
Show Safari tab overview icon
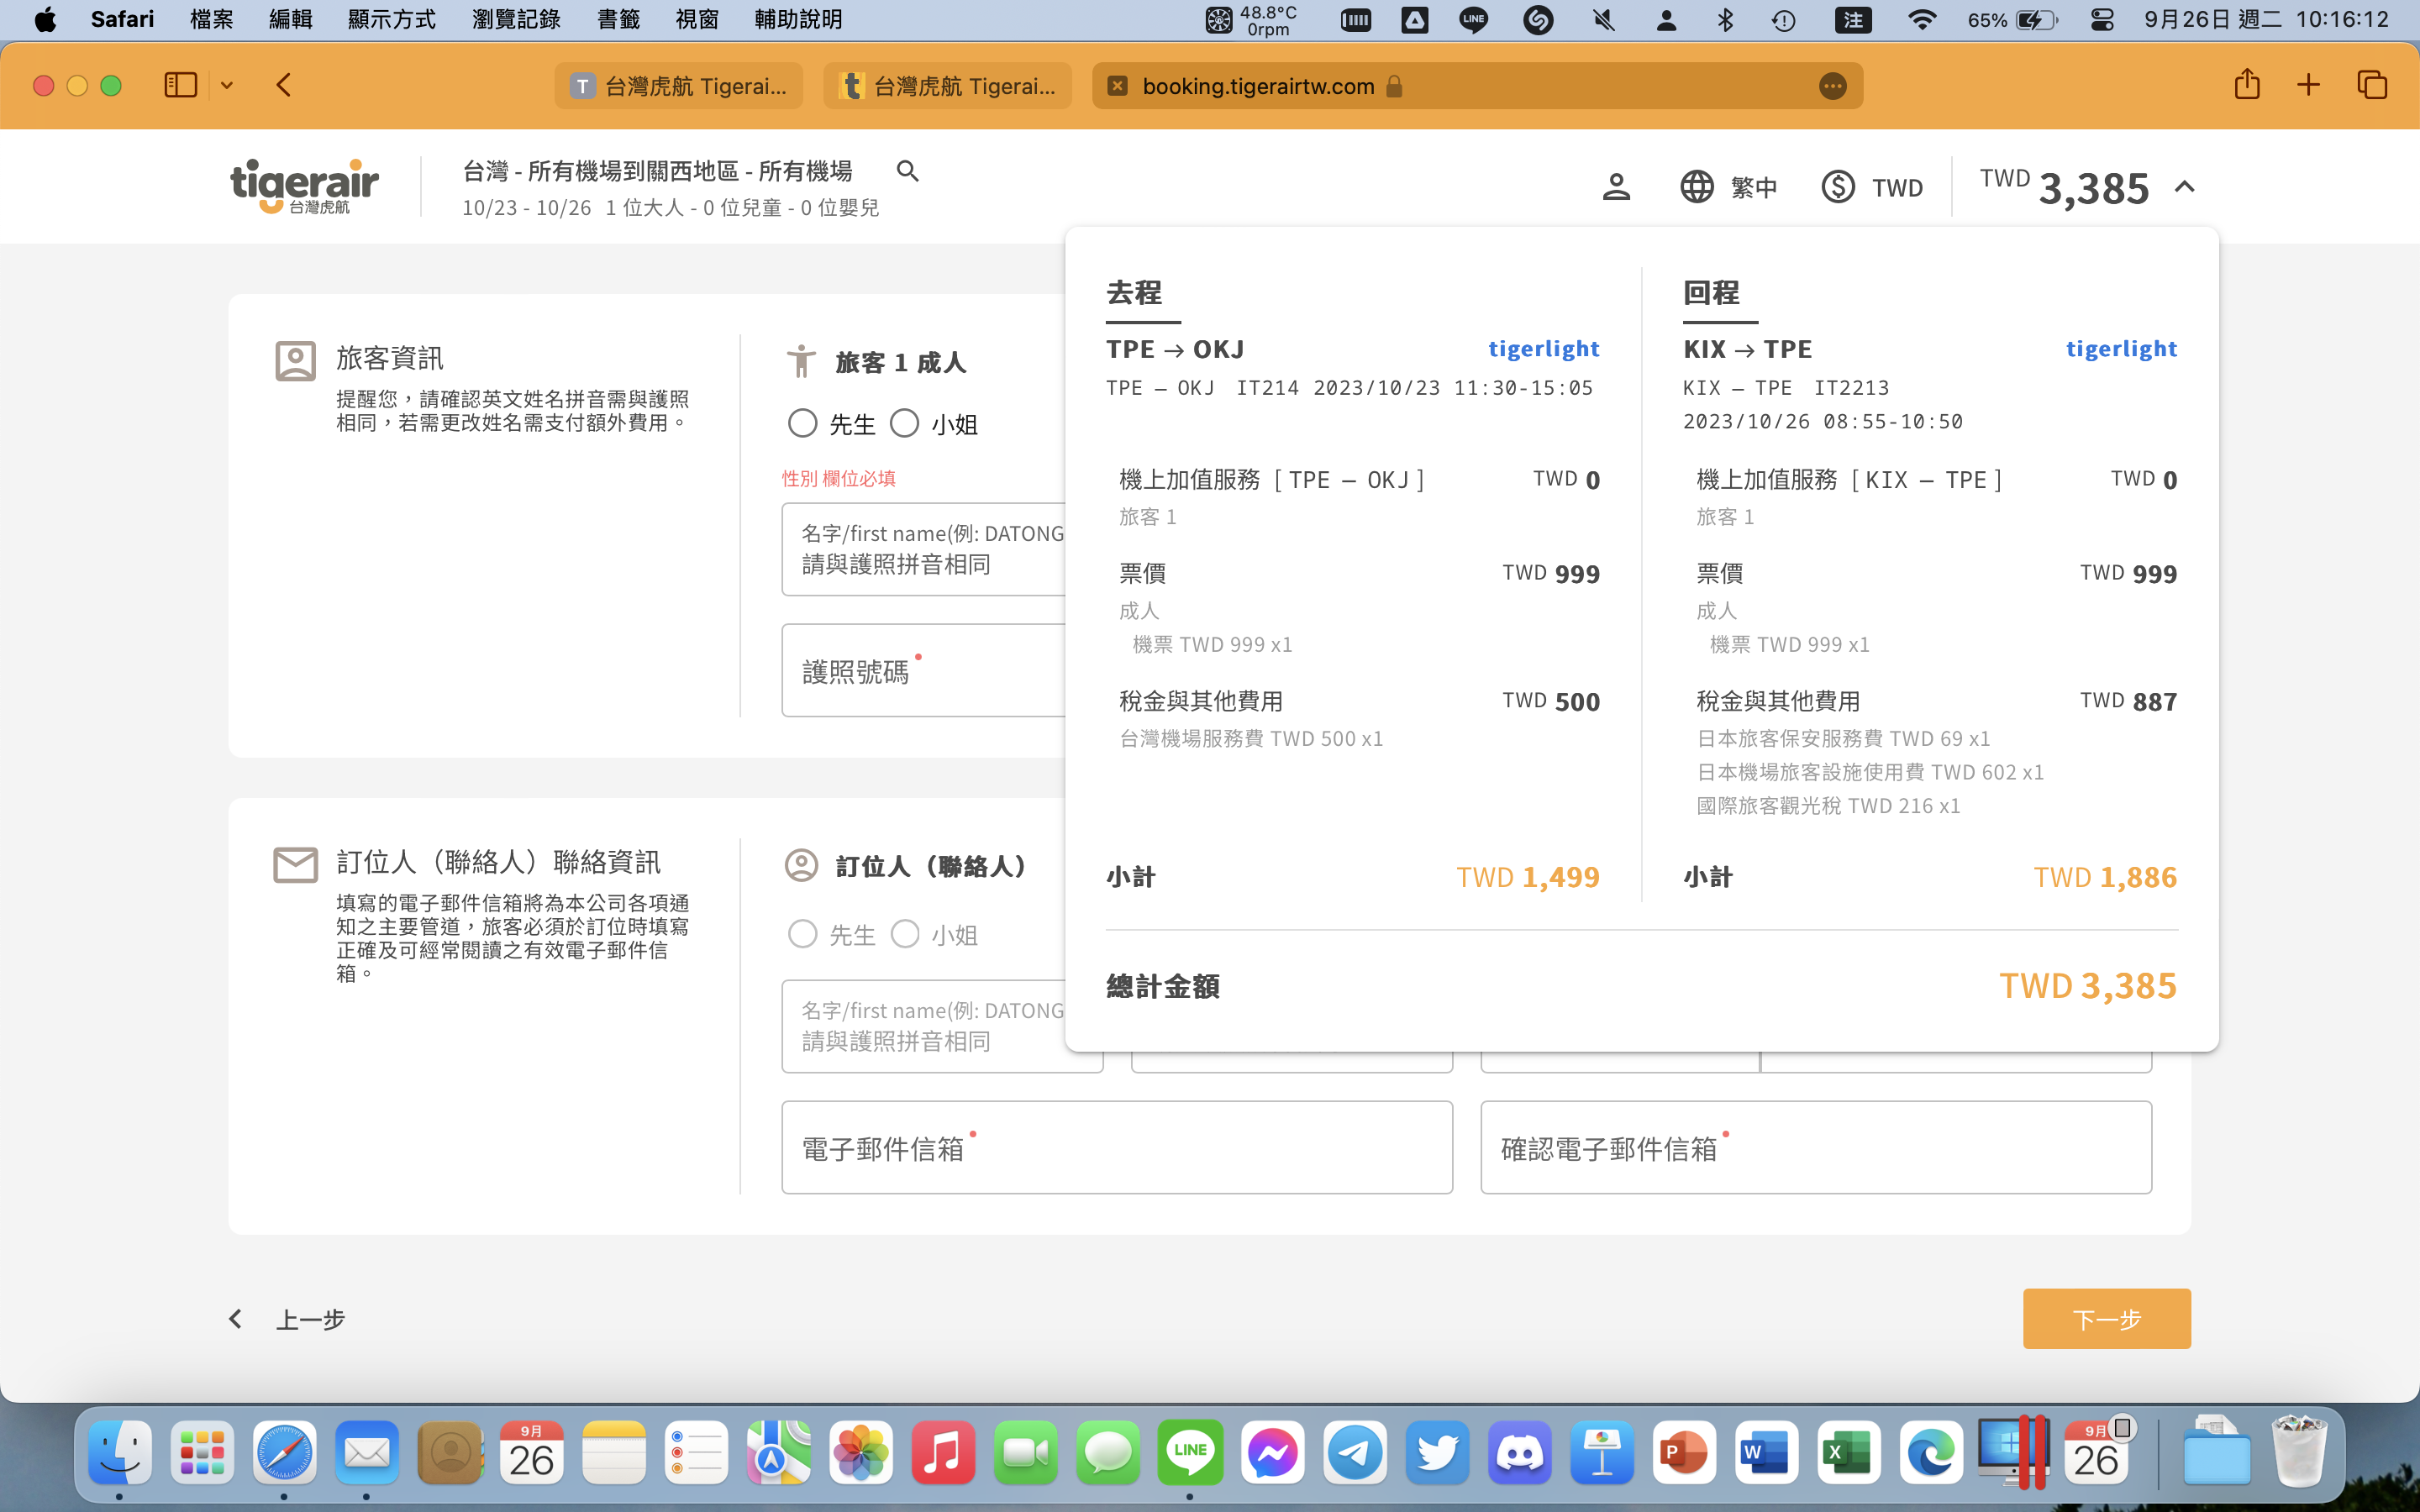[x=2372, y=85]
